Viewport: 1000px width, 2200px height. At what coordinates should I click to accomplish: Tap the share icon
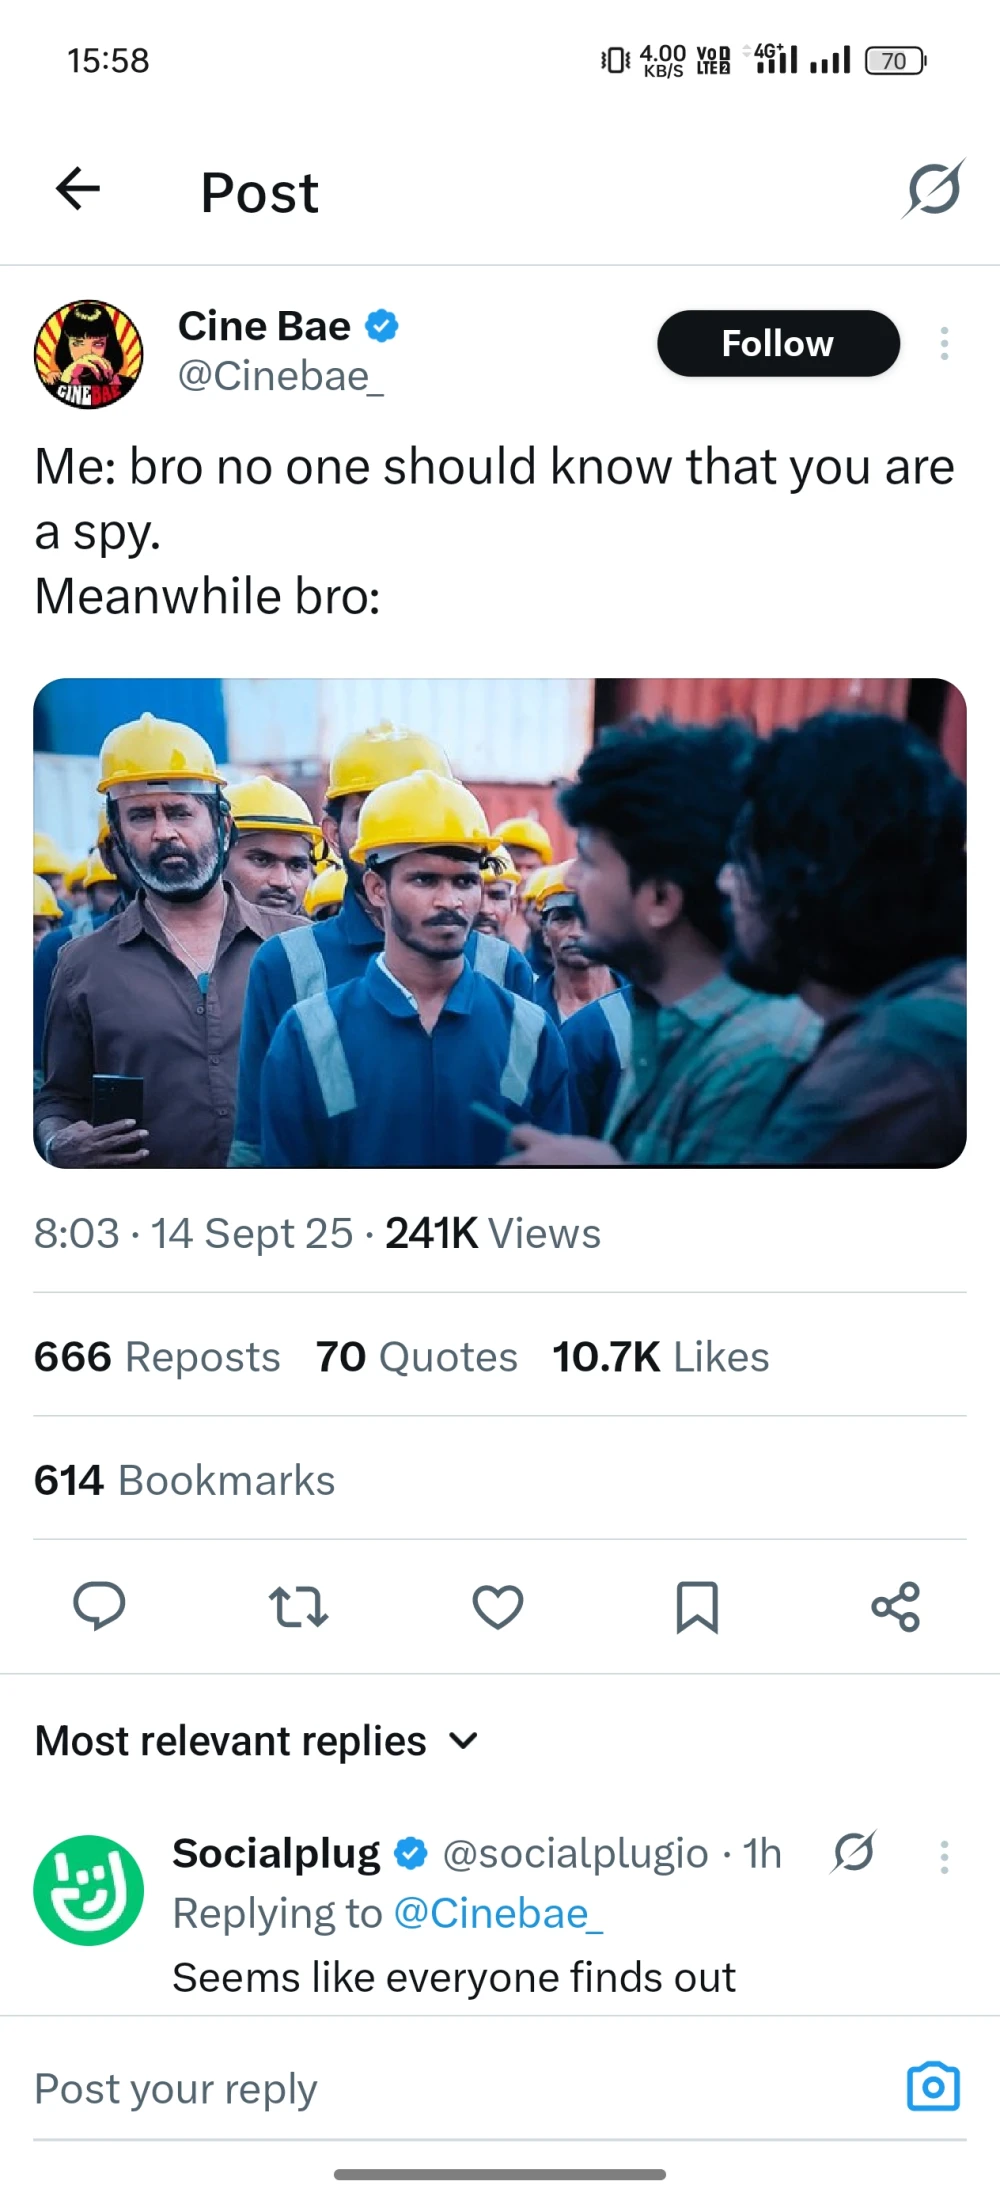tap(895, 1607)
